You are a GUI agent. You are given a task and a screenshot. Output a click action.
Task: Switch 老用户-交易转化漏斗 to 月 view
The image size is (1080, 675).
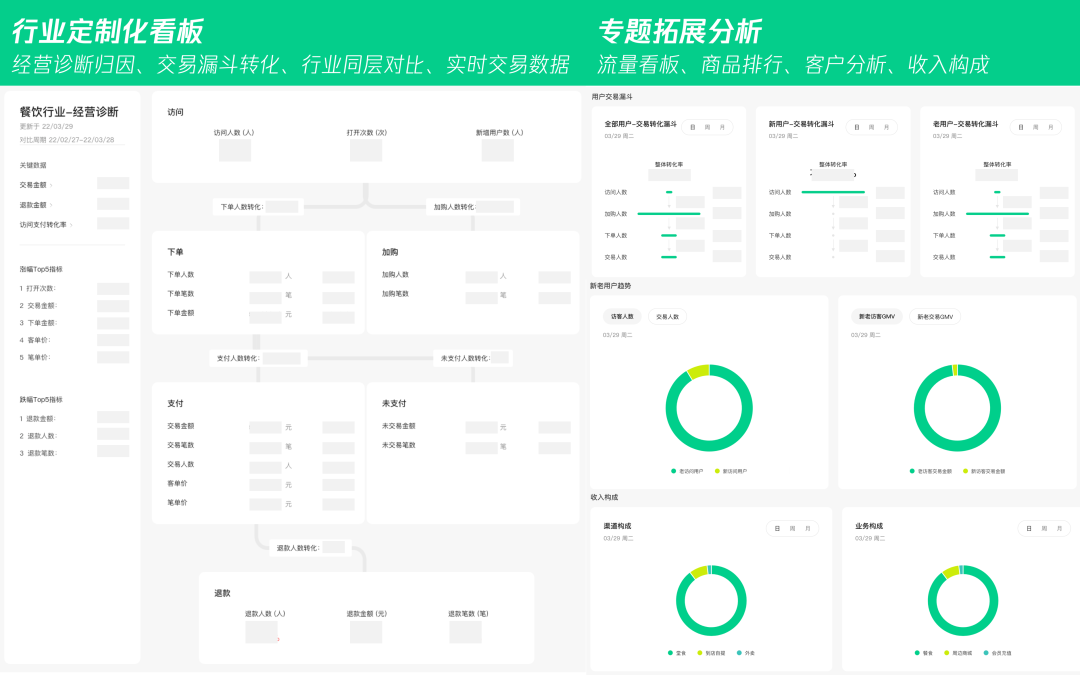[x=1050, y=127]
